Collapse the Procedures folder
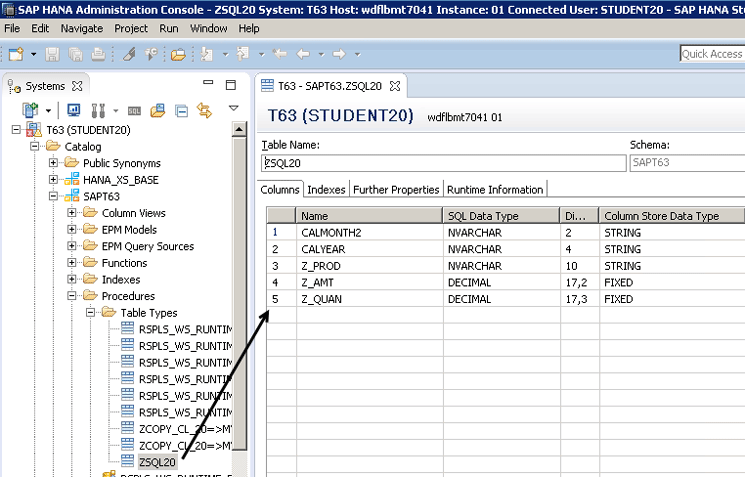Image resolution: width=745 pixels, height=477 pixels. [x=72, y=296]
